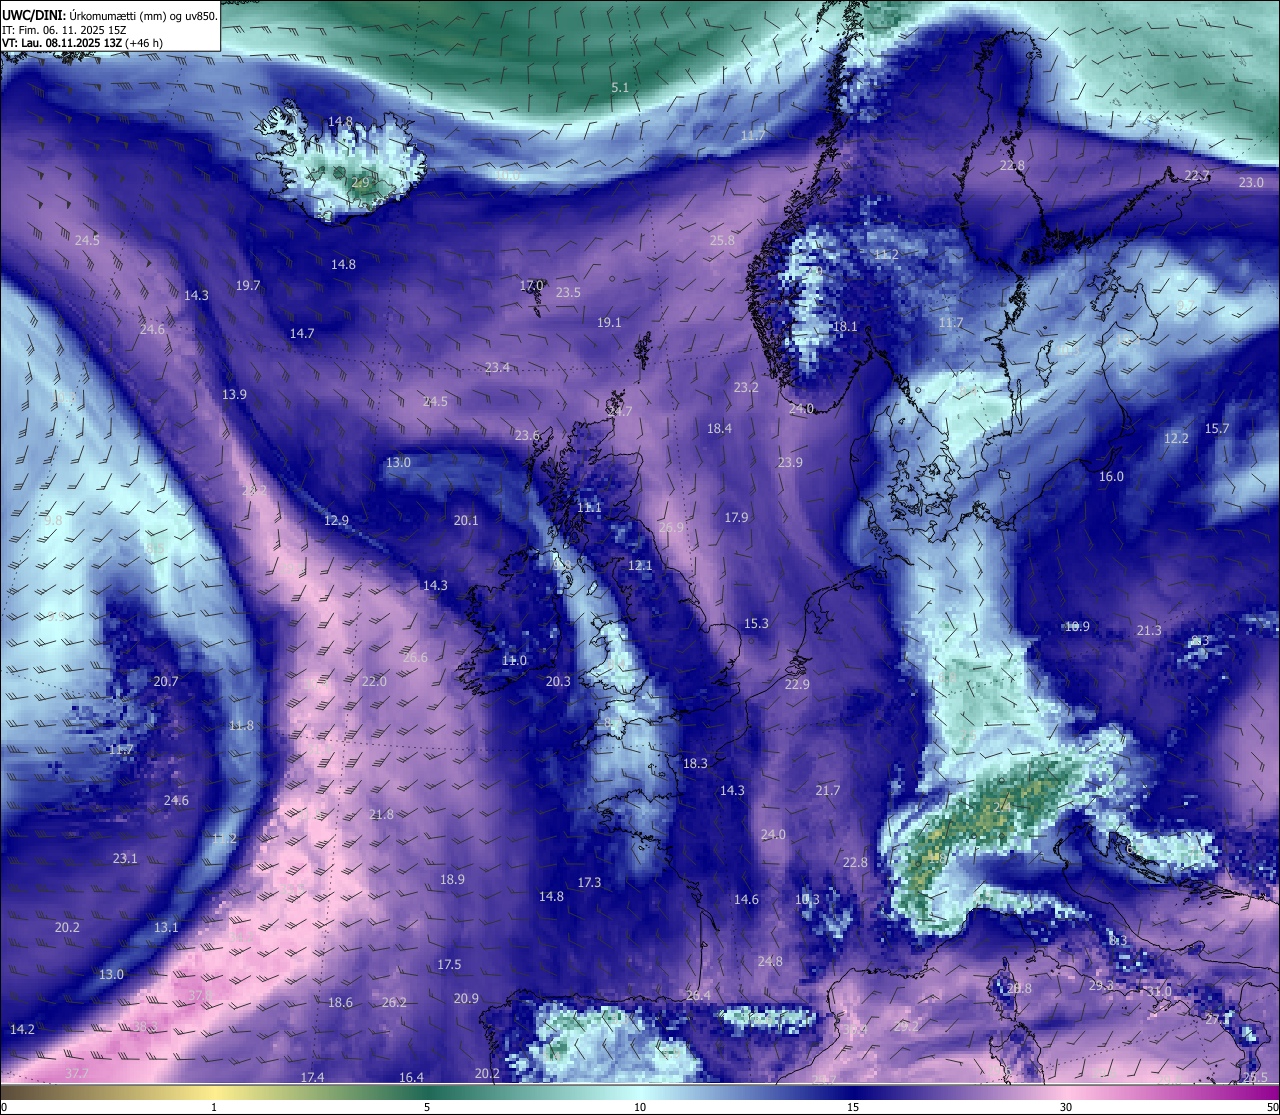Click the 23.5 value on the map
Screen dimensions: 1280x1115
[568, 292]
